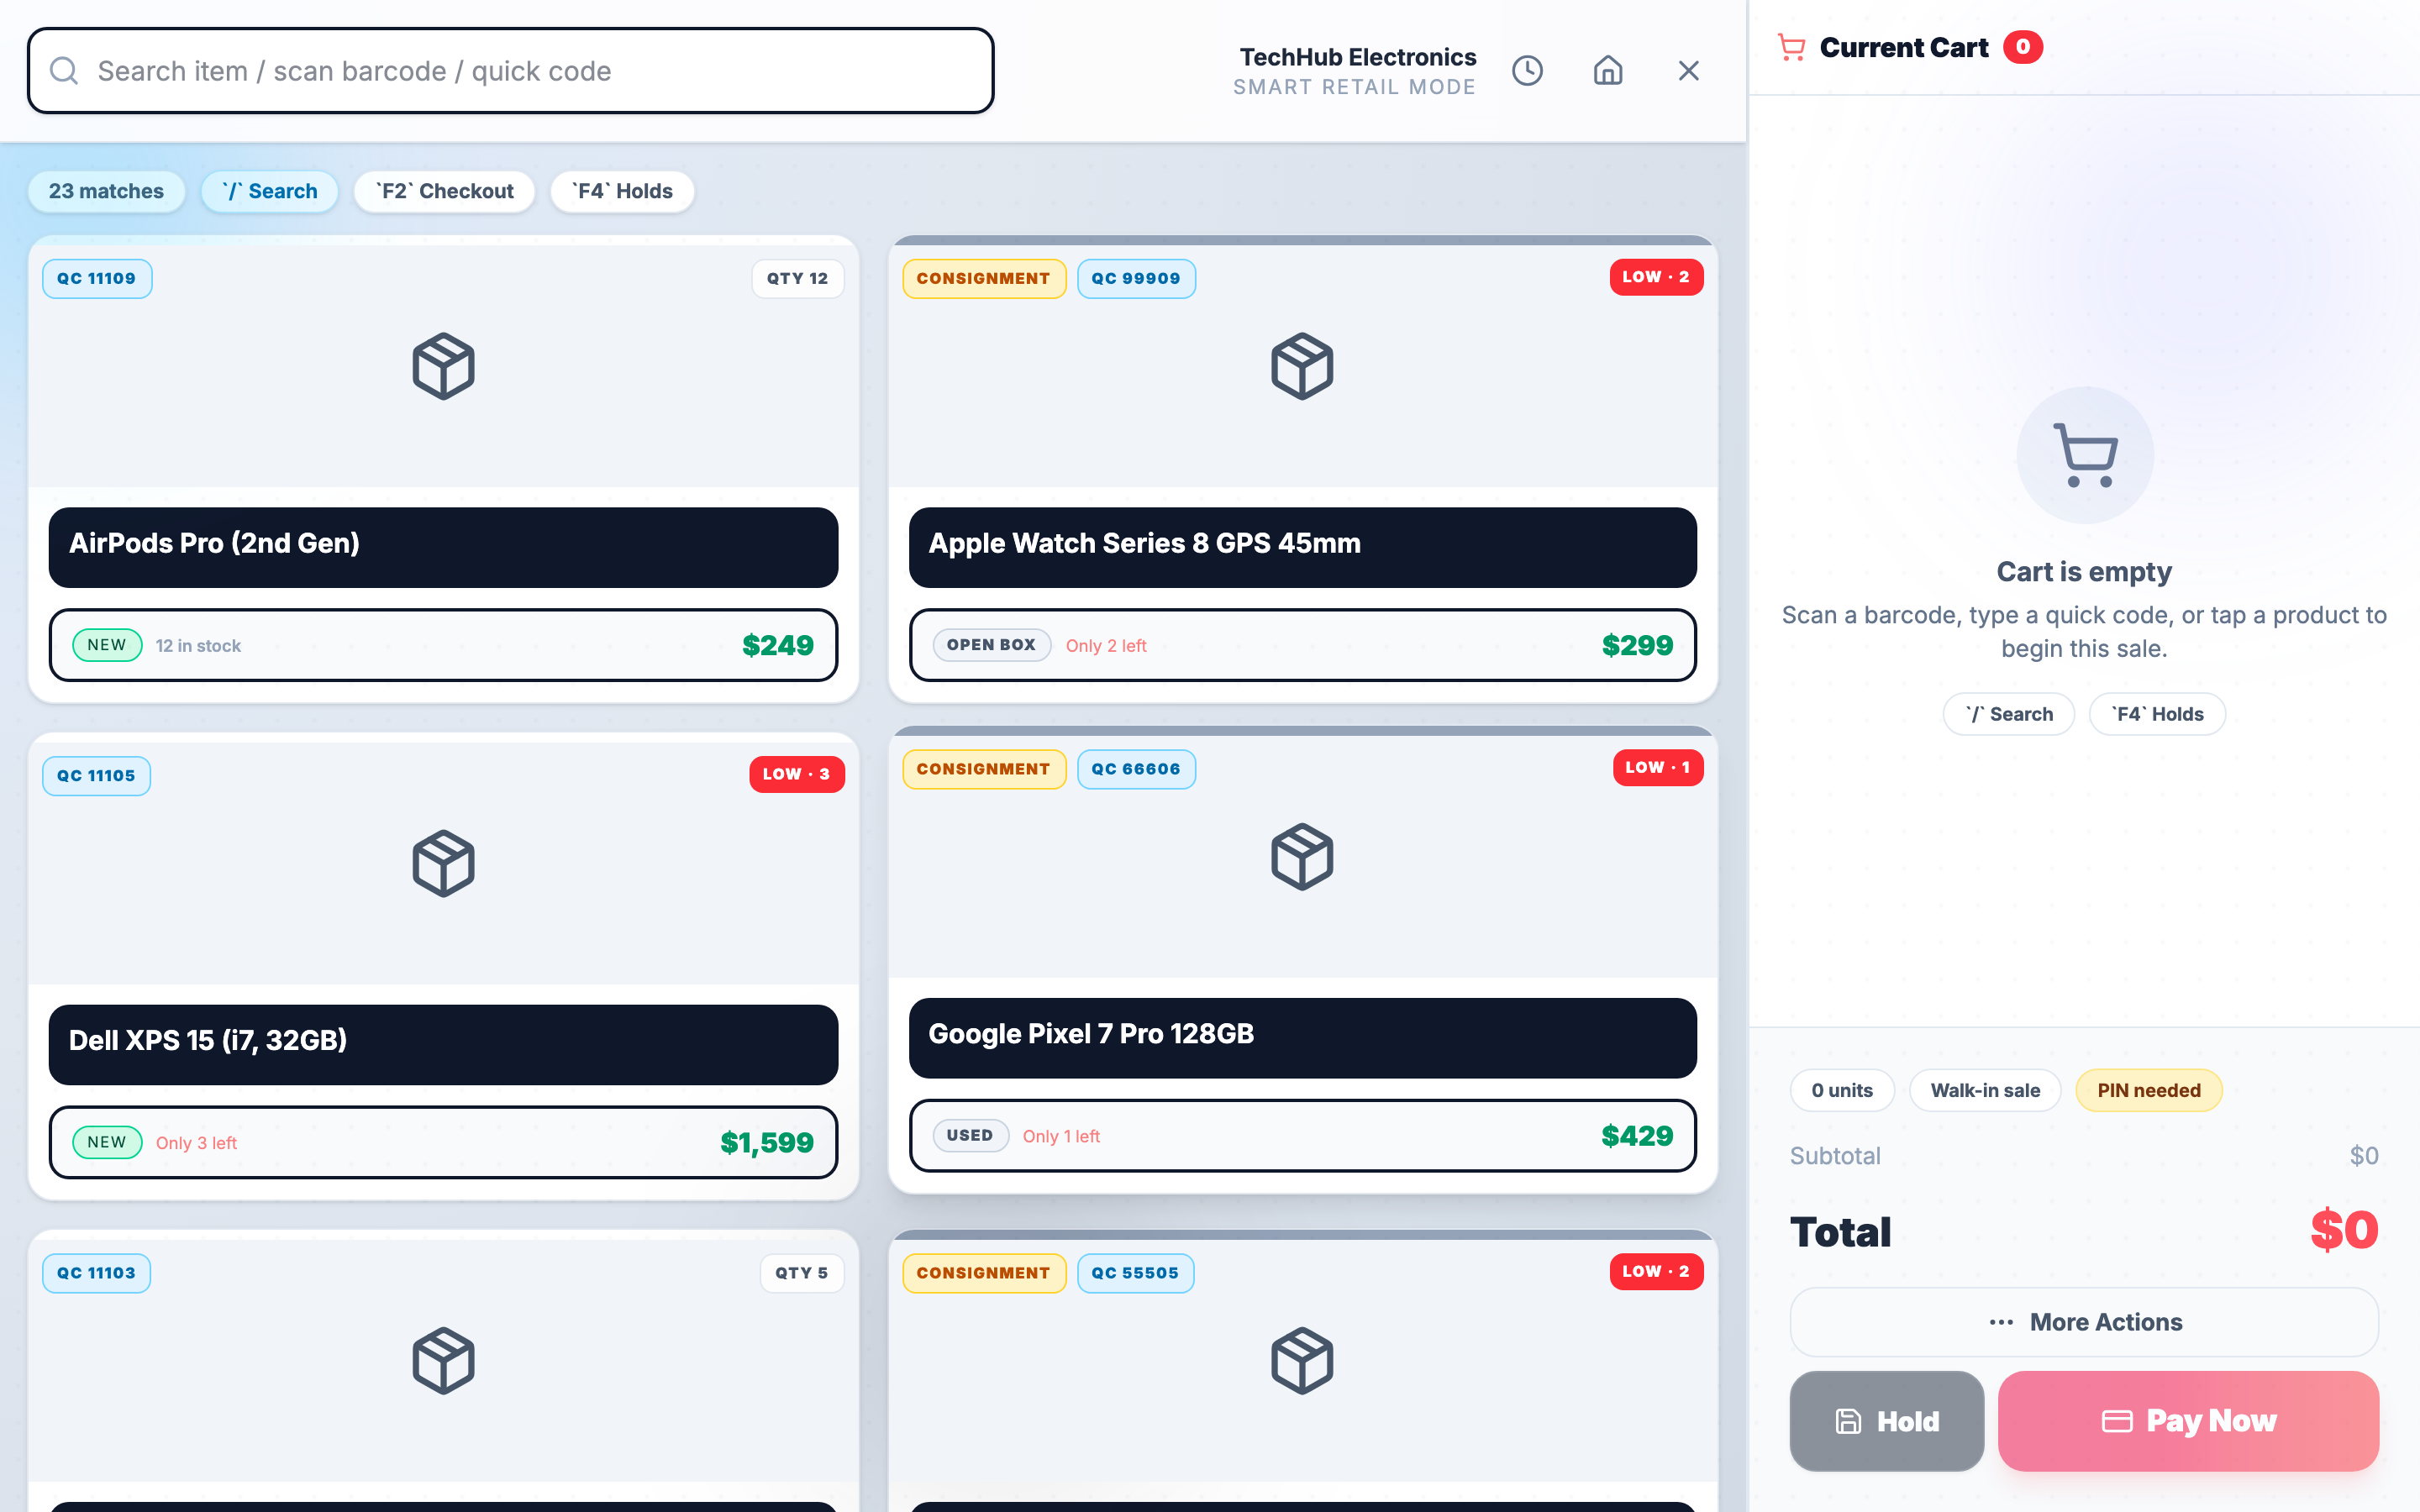Go to home via house icon
The height and width of the screenshot is (1512, 2420).
pyautogui.click(x=1607, y=71)
